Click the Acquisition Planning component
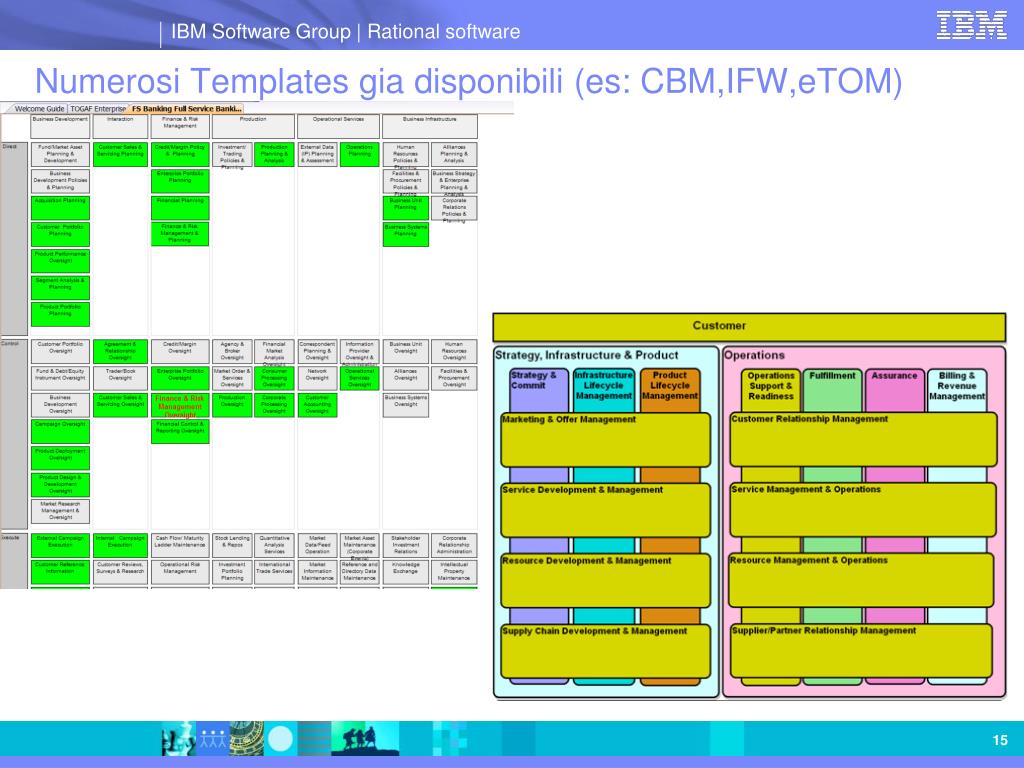Screen dimensions: 1024x768 point(60,208)
